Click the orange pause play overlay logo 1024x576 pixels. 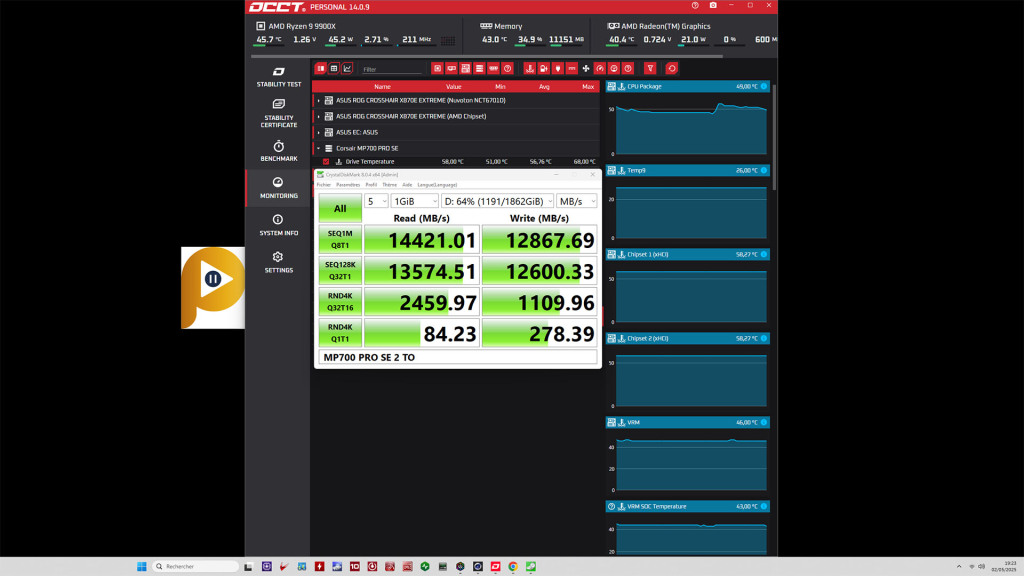click(x=213, y=287)
